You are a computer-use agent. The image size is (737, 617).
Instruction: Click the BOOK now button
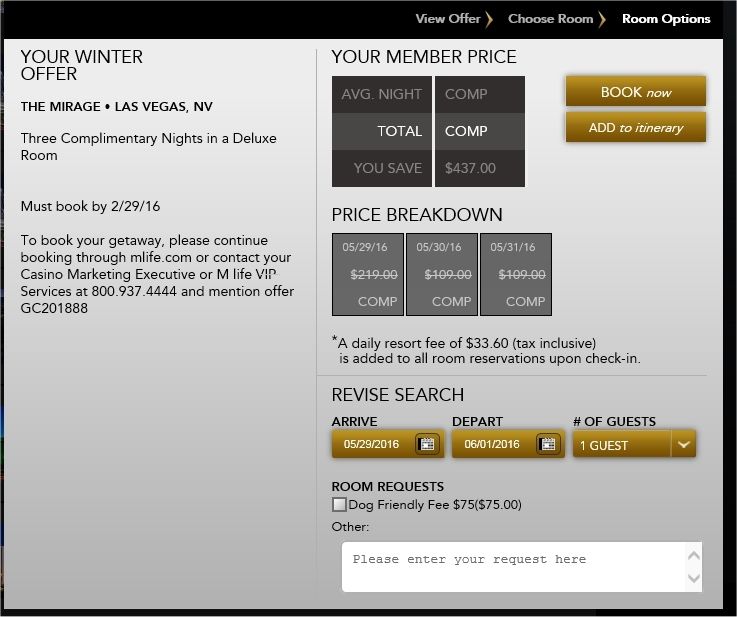[635, 92]
